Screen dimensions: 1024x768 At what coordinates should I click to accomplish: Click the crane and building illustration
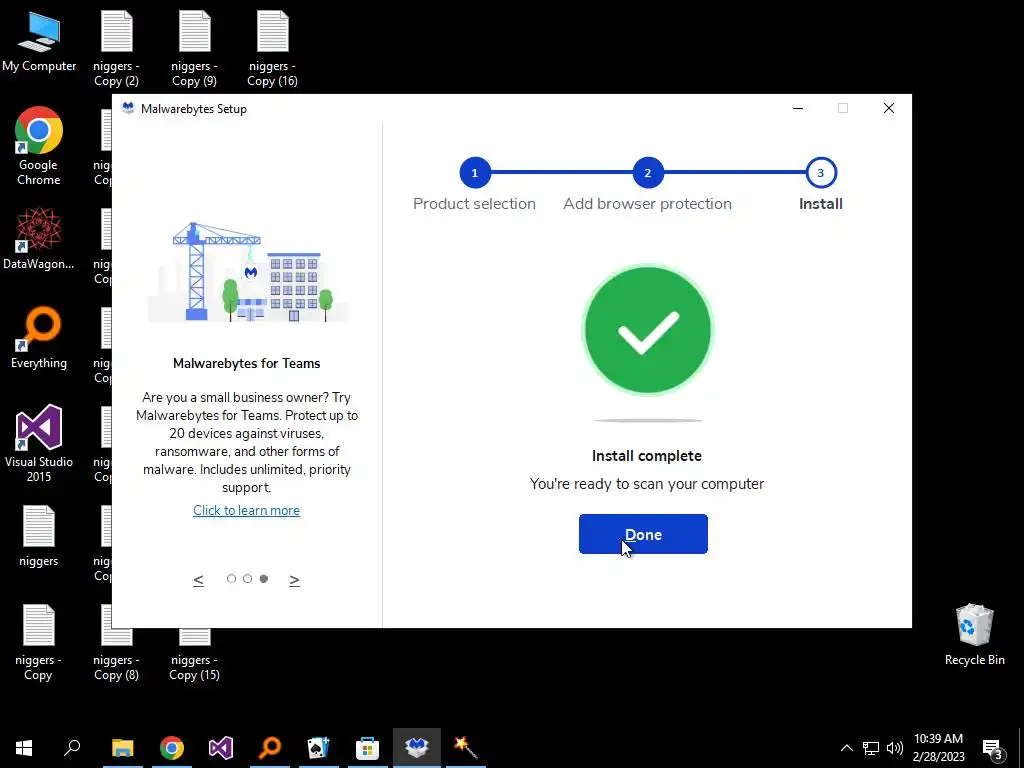pyautogui.click(x=247, y=272)
